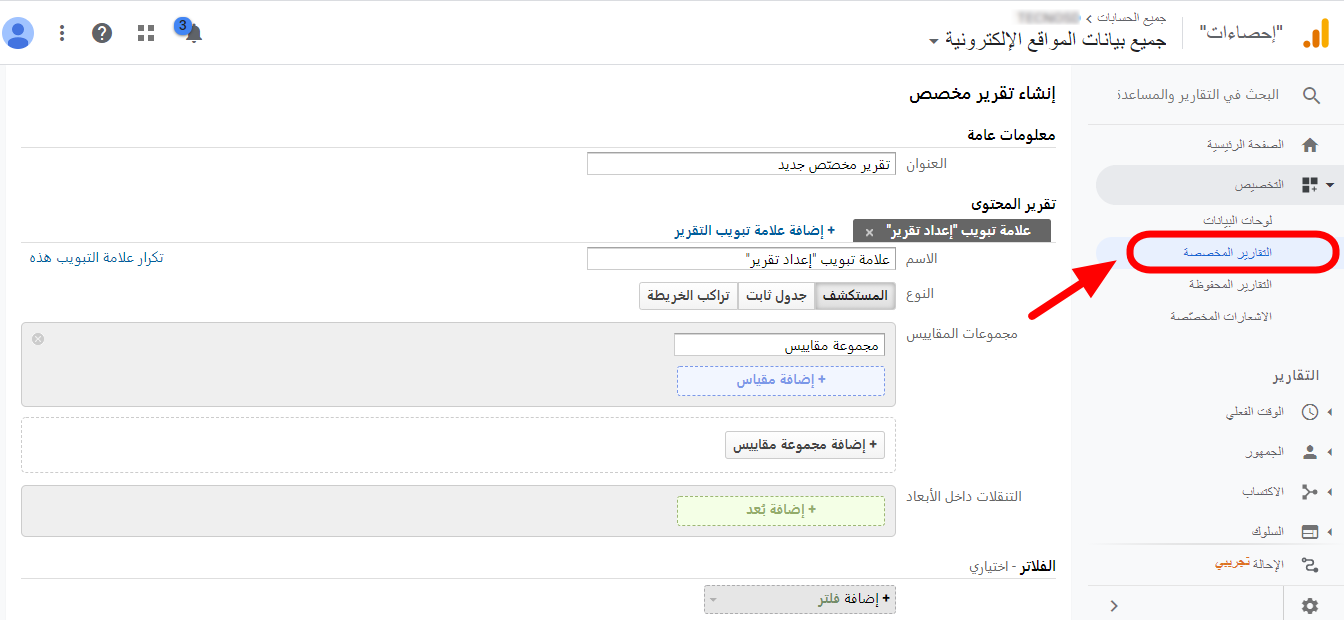
Task: Click إضافة مجموعة مقاييس button
Action: [x=805, y=445]
